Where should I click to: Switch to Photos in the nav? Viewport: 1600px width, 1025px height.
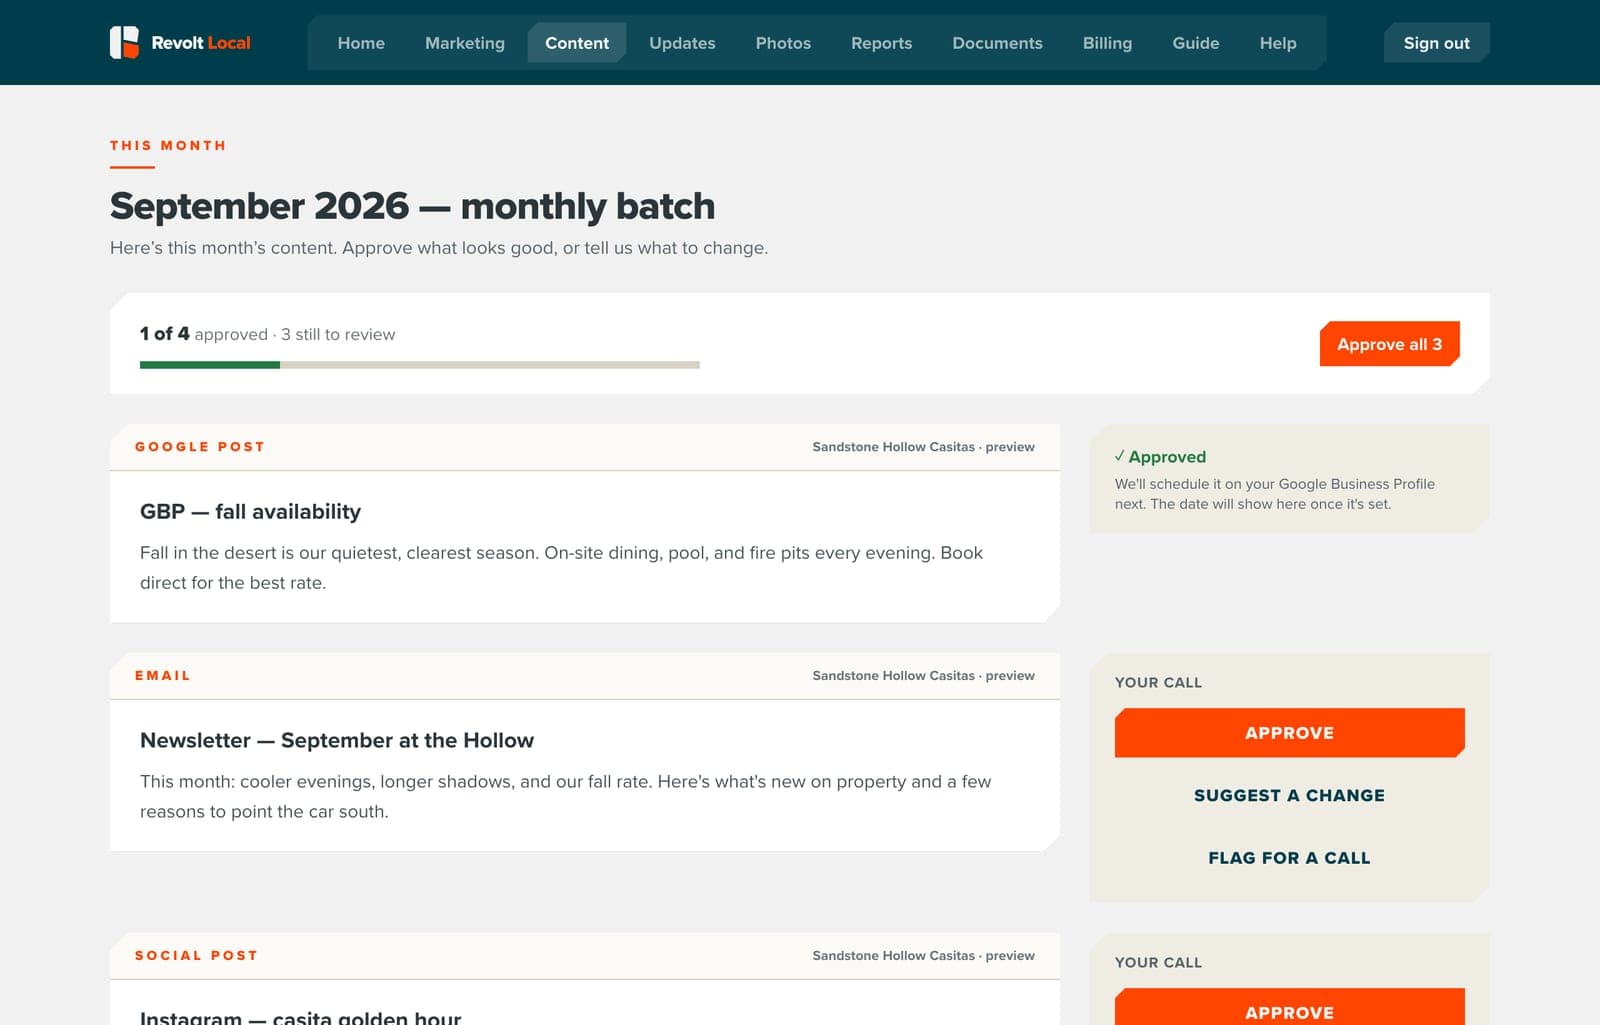pos(783,43)
